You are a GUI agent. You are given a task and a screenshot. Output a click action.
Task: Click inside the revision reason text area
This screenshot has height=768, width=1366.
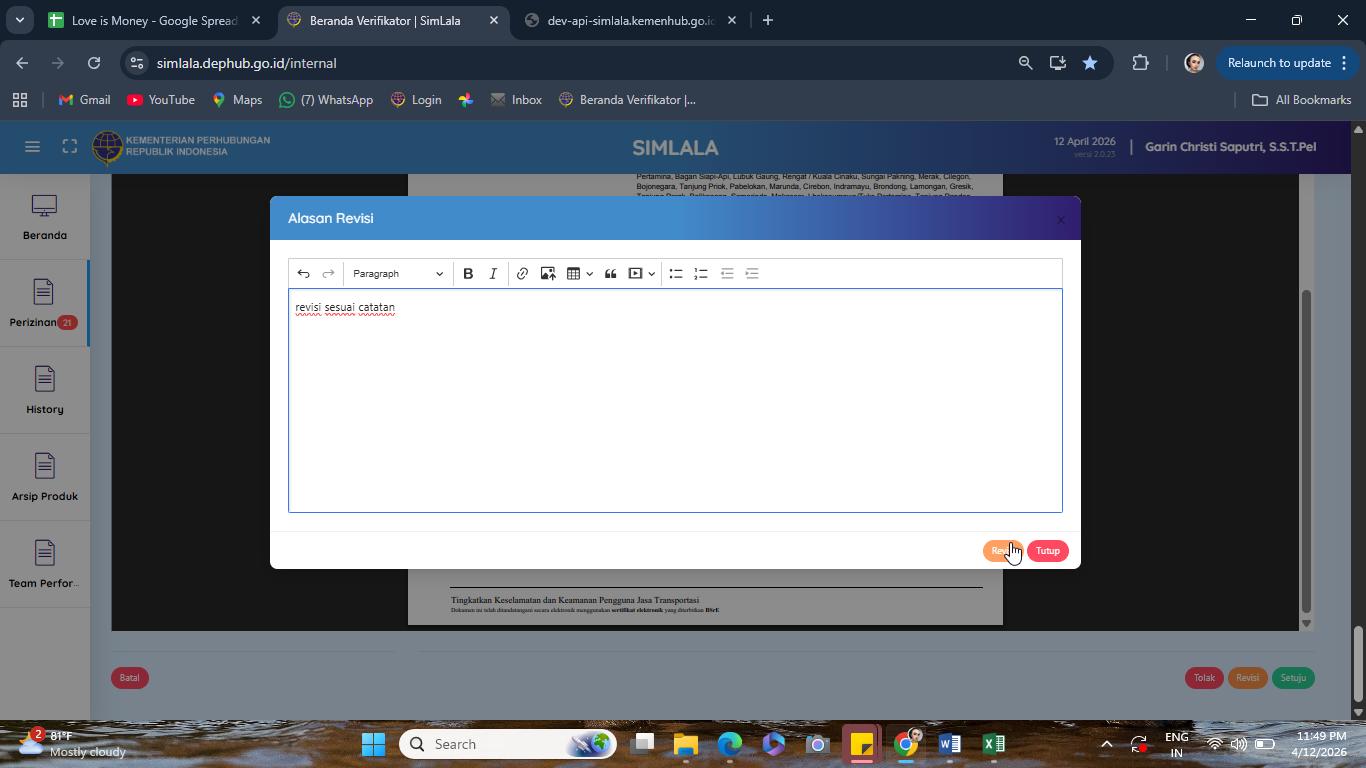[675, 401]
